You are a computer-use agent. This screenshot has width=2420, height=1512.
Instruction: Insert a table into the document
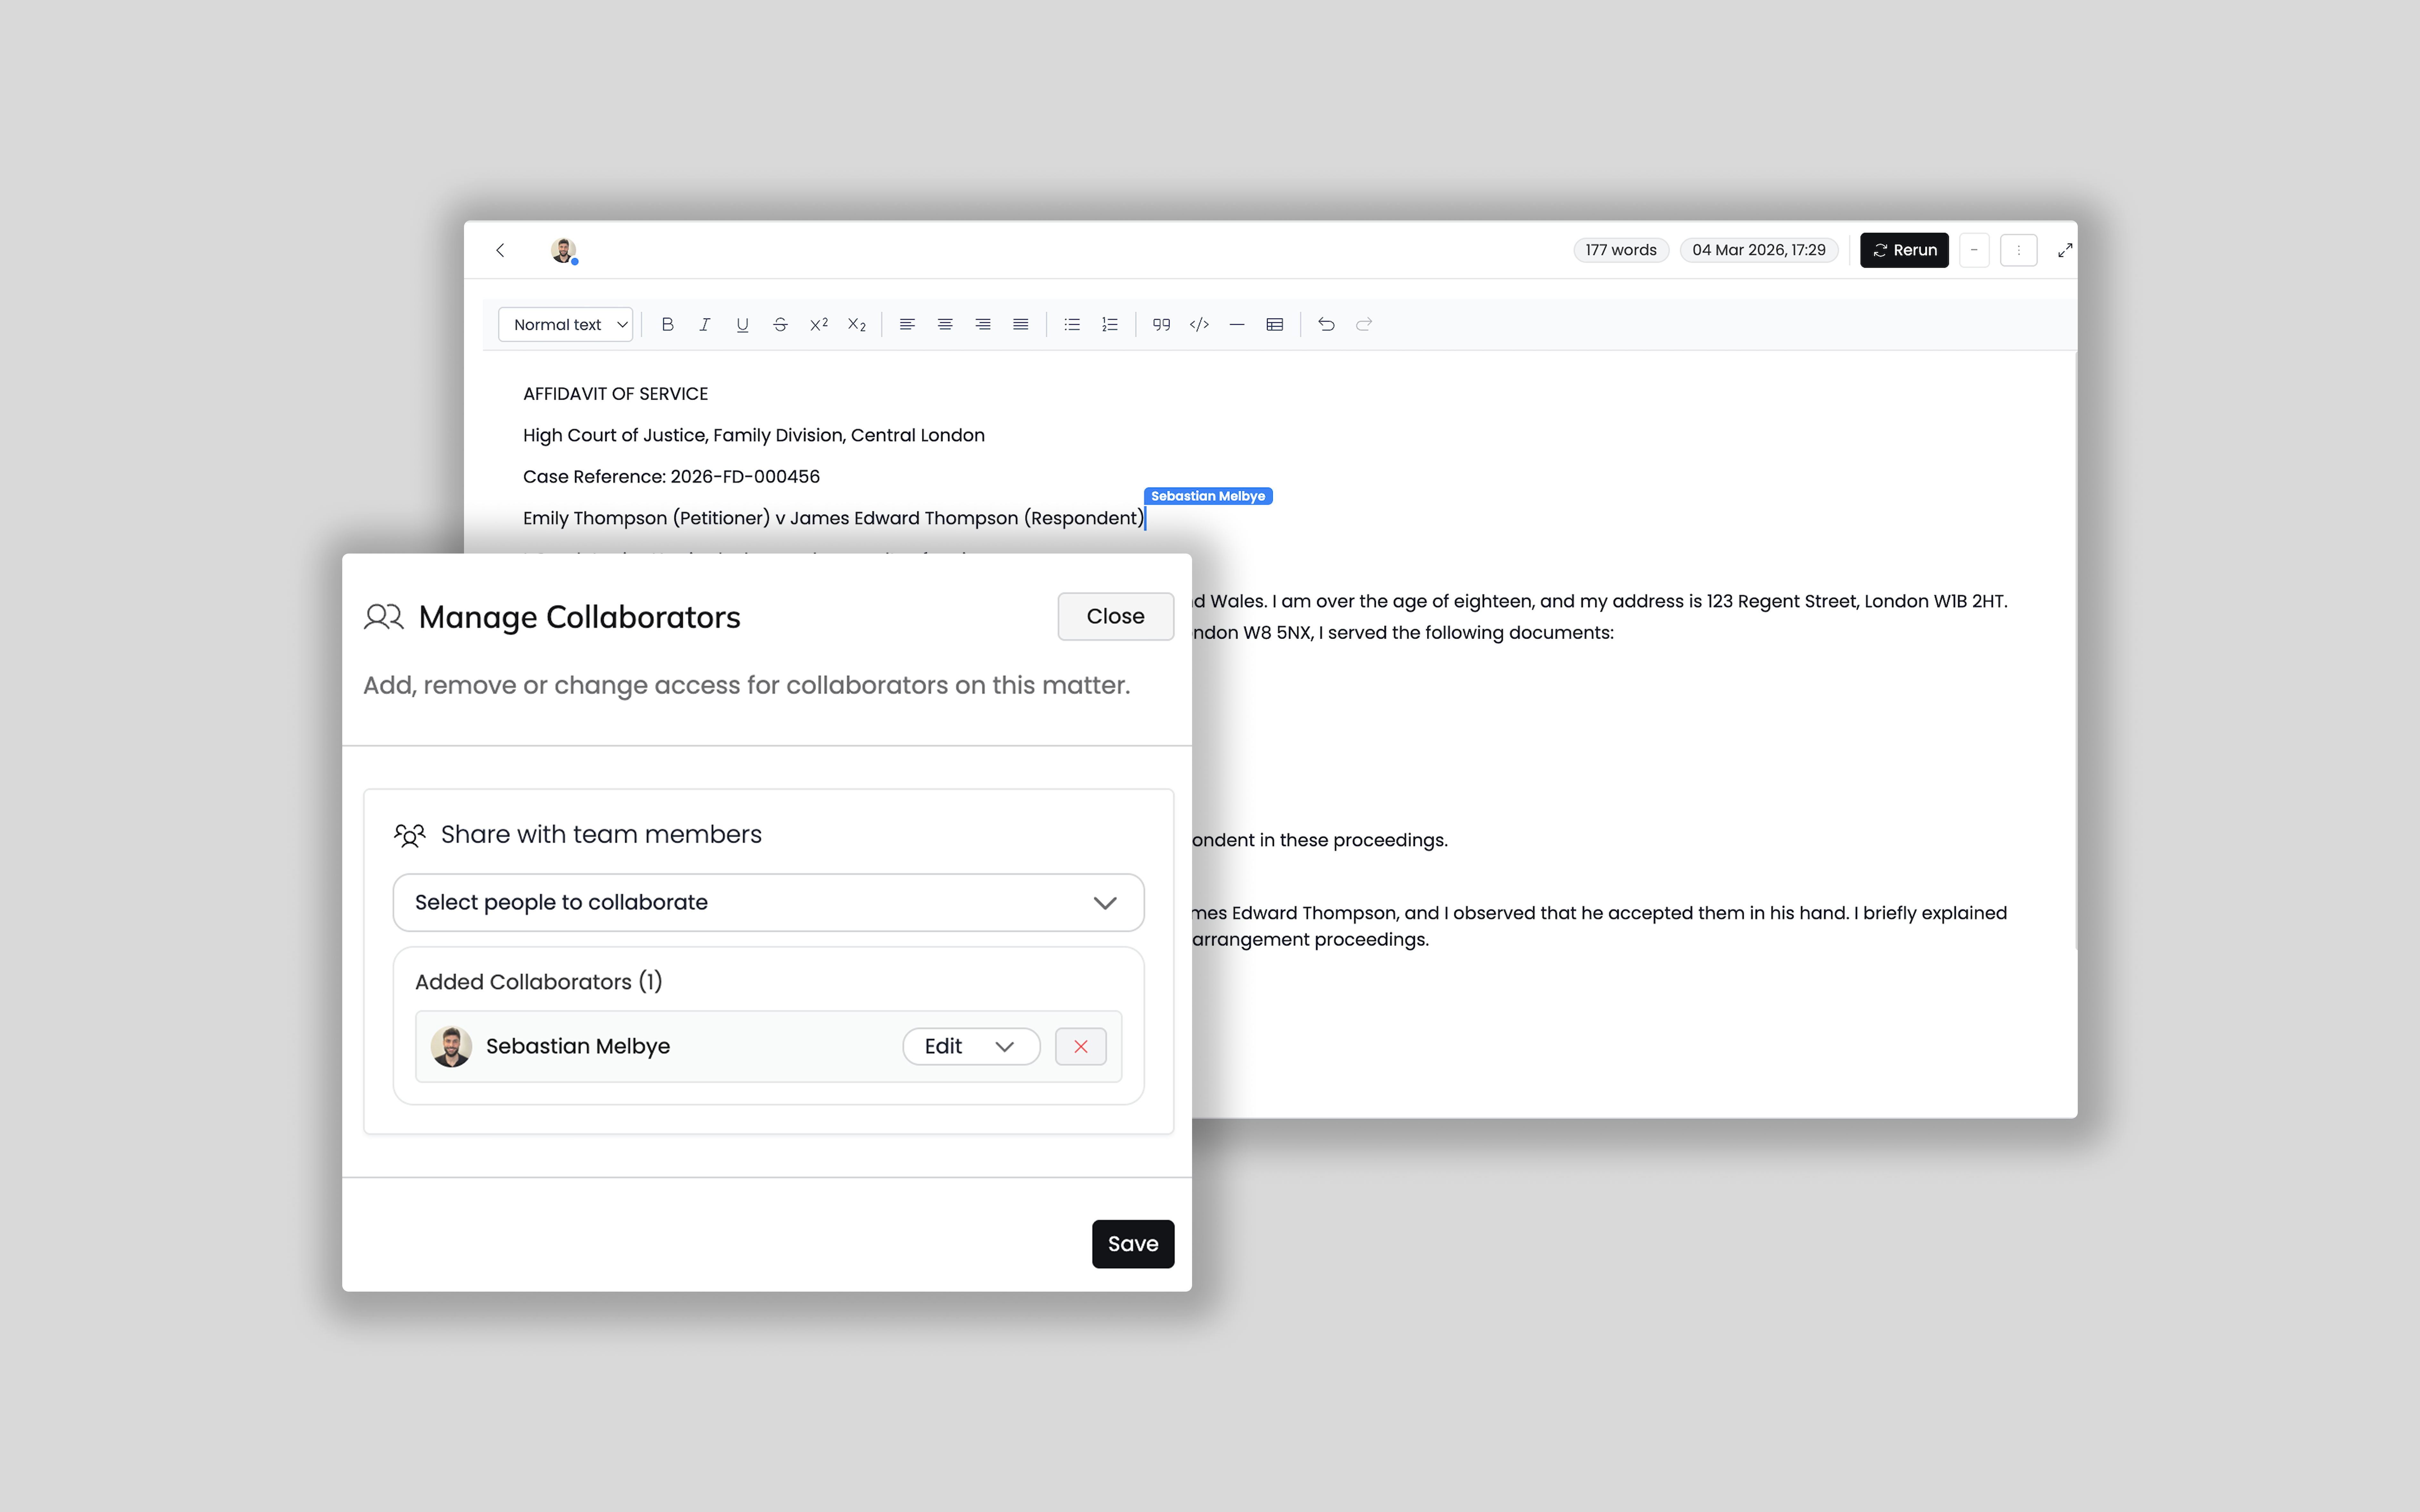point(1274,324)
